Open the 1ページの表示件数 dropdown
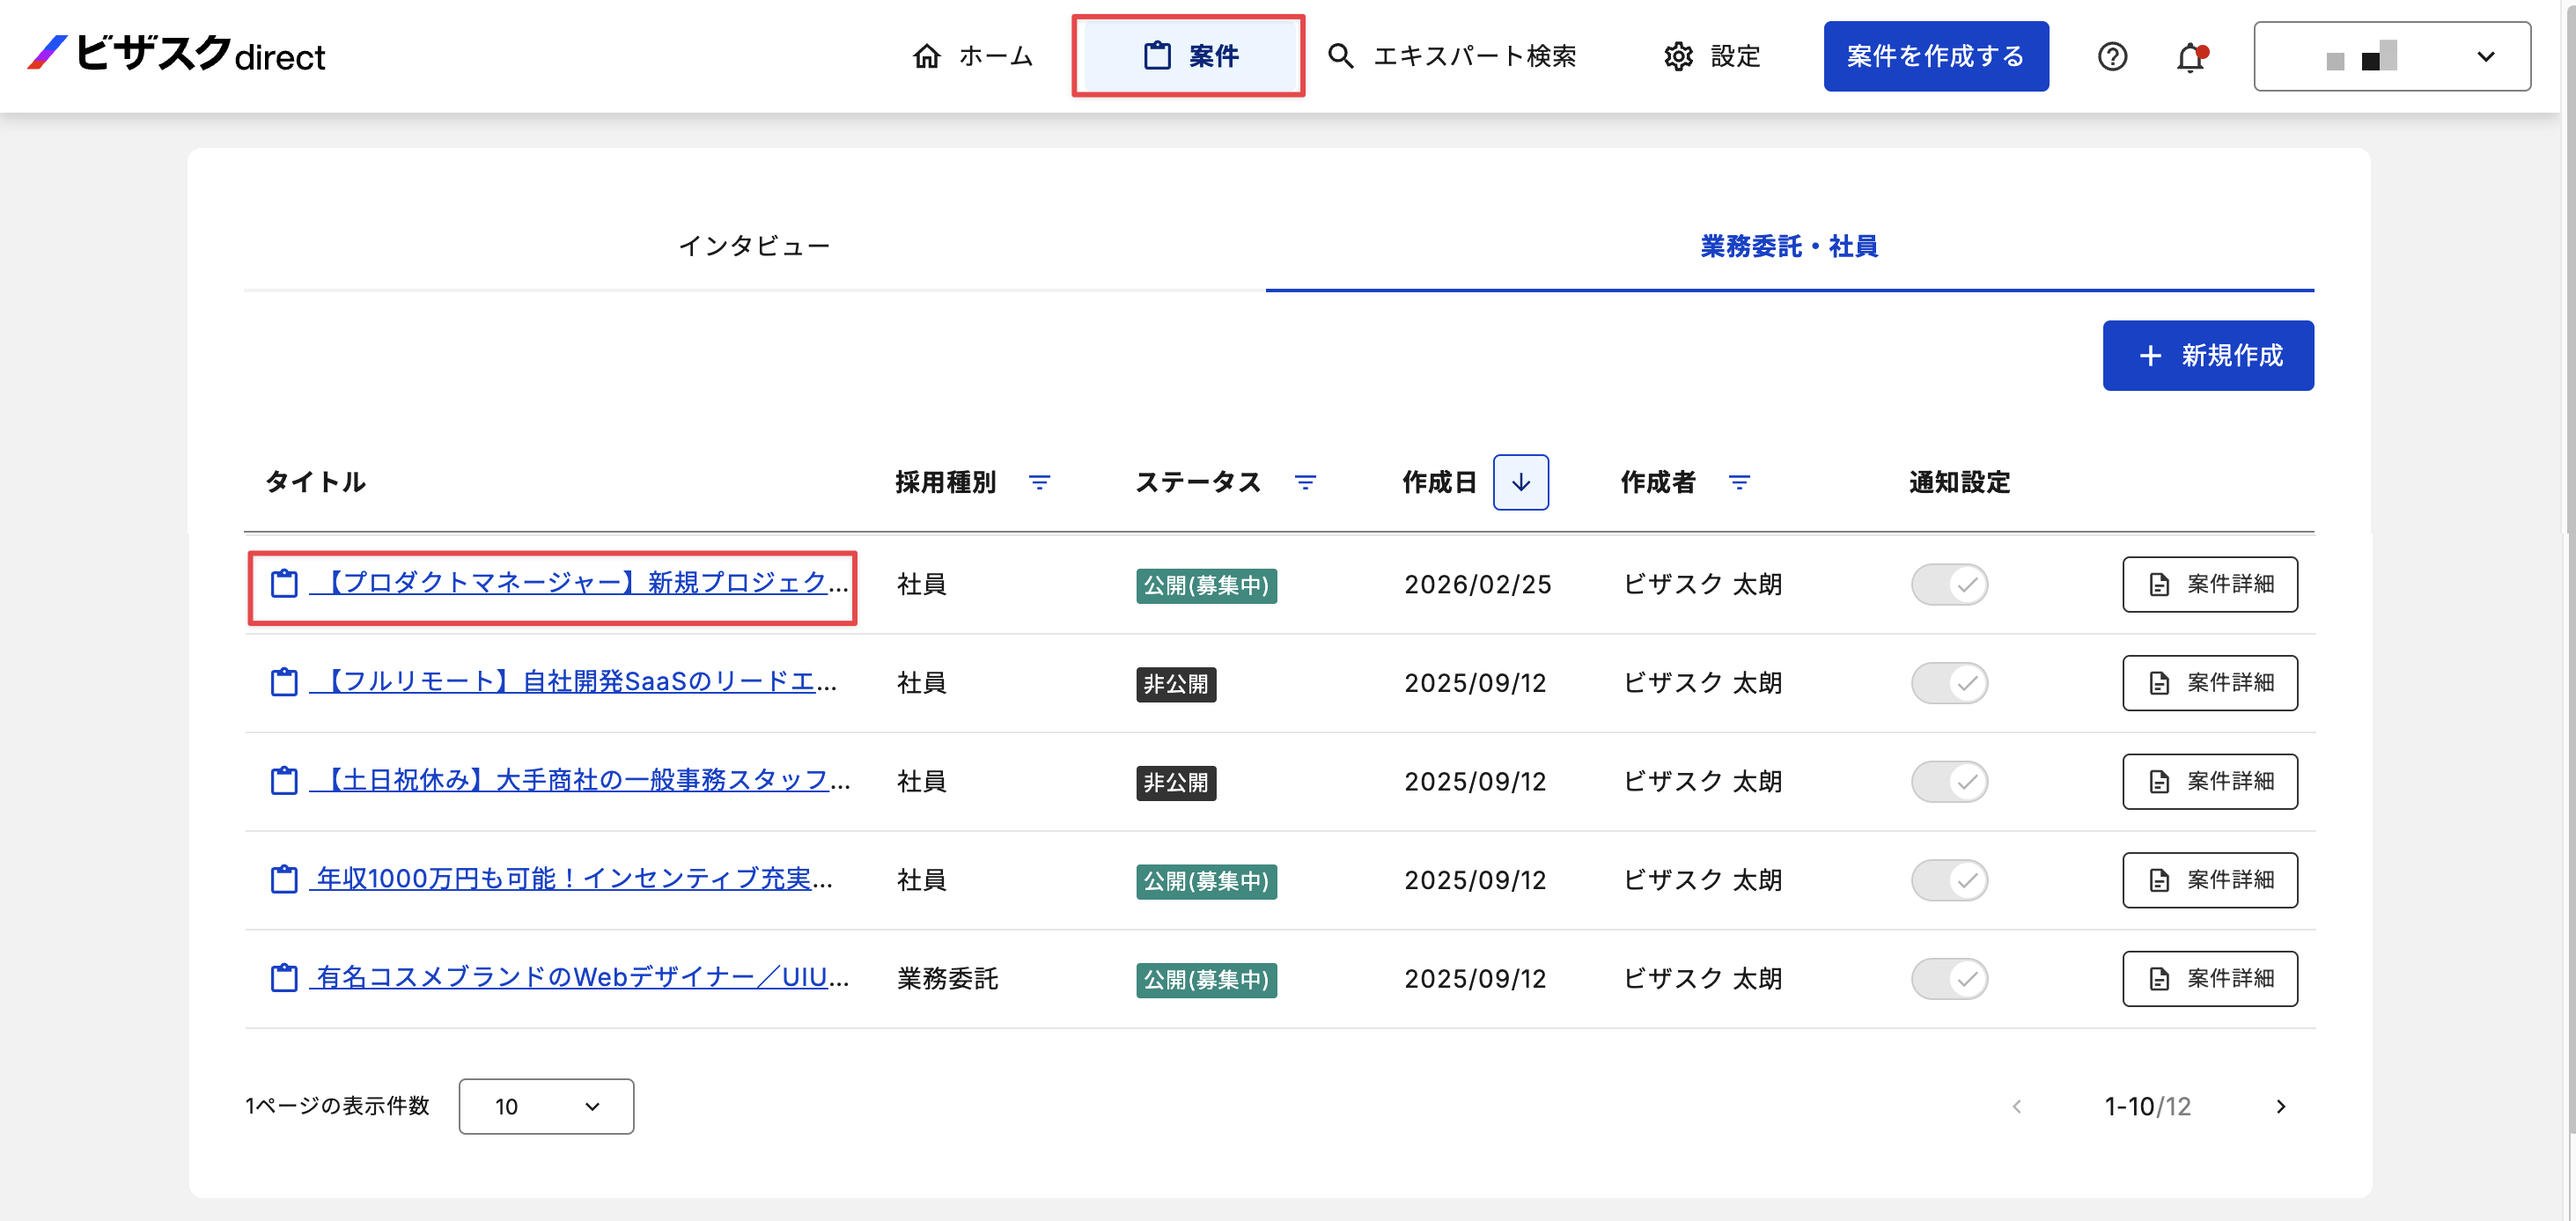The image size is (2576, 1221). click(x=546, y=1107)
